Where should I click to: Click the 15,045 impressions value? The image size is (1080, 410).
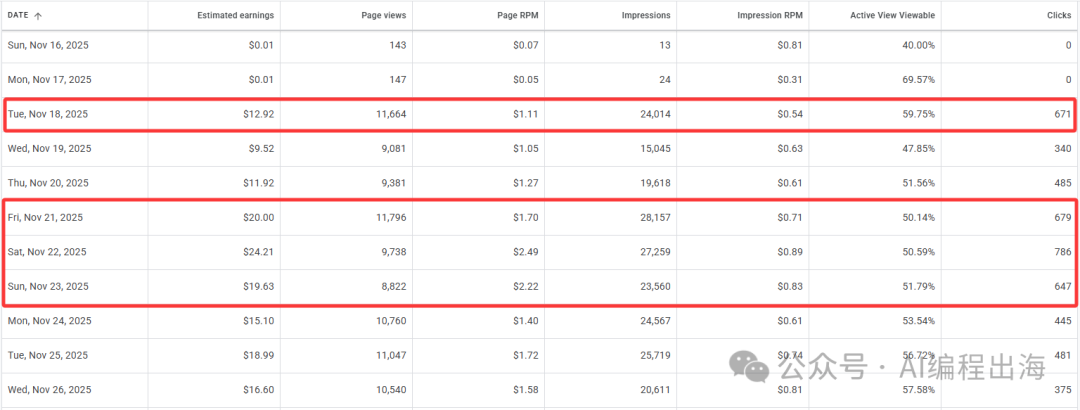tap(655, 149)
